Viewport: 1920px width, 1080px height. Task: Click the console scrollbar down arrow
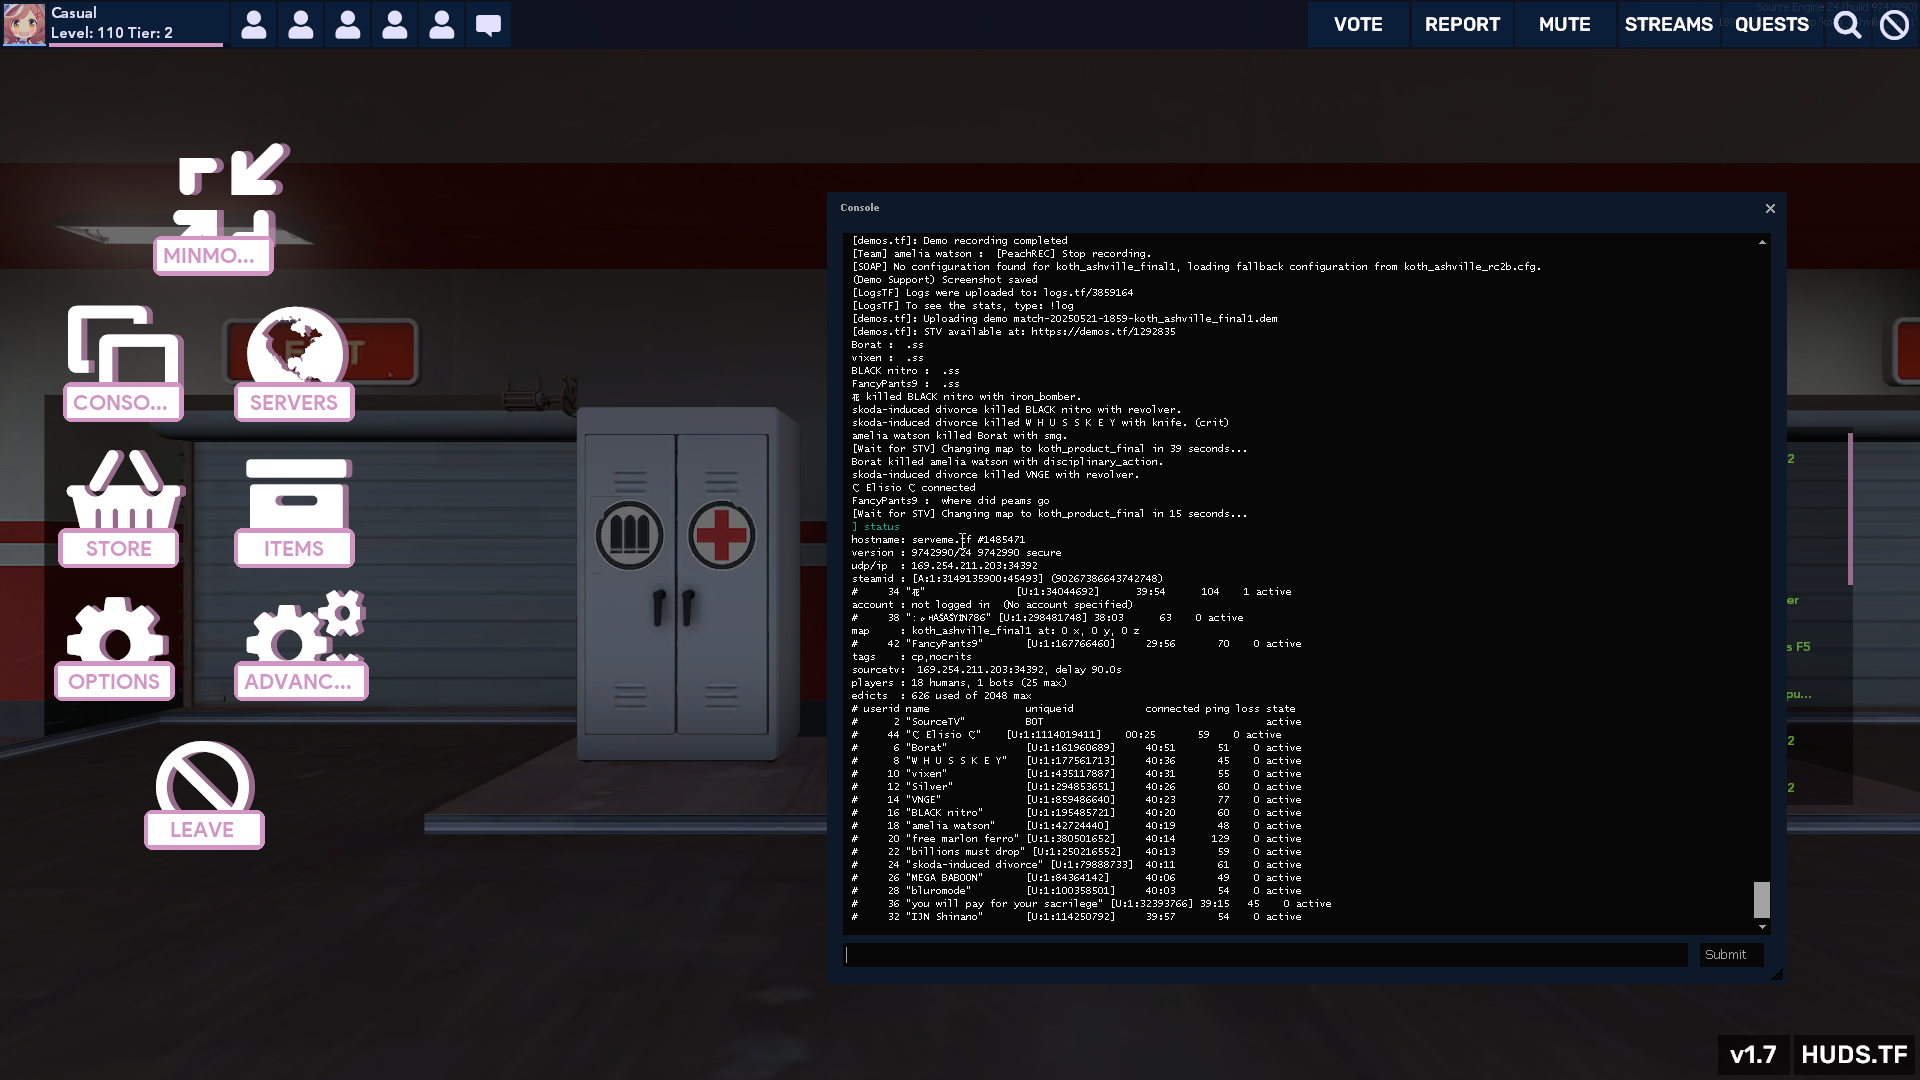pos(1762,928)
